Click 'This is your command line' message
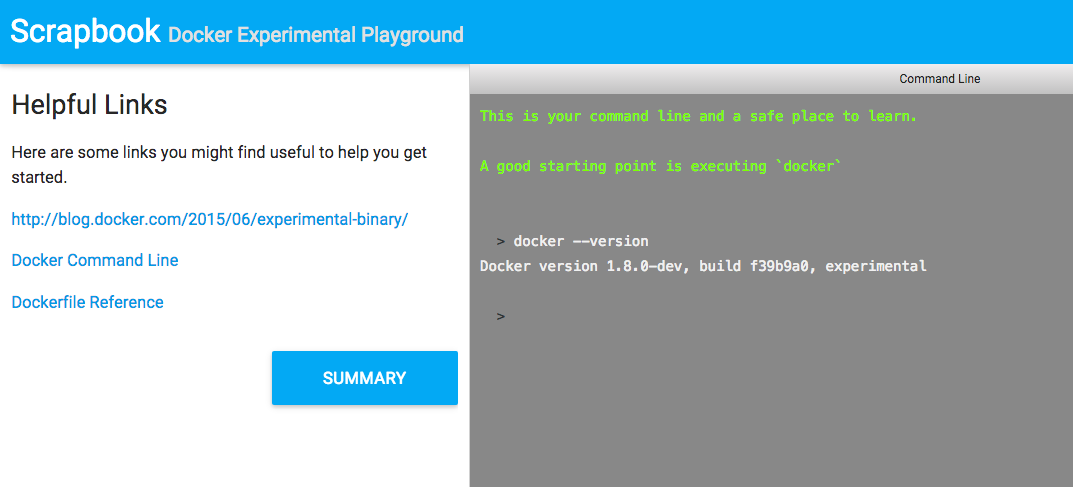The width and height of the screenshot is (1073, 487). coord(699,116)
